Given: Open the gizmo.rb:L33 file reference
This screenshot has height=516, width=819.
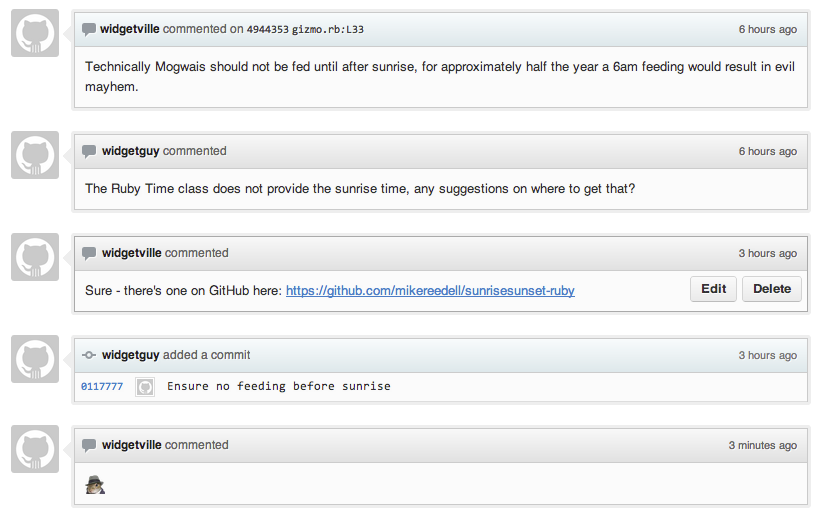Looking at the screenshot, I should (327, 29).
